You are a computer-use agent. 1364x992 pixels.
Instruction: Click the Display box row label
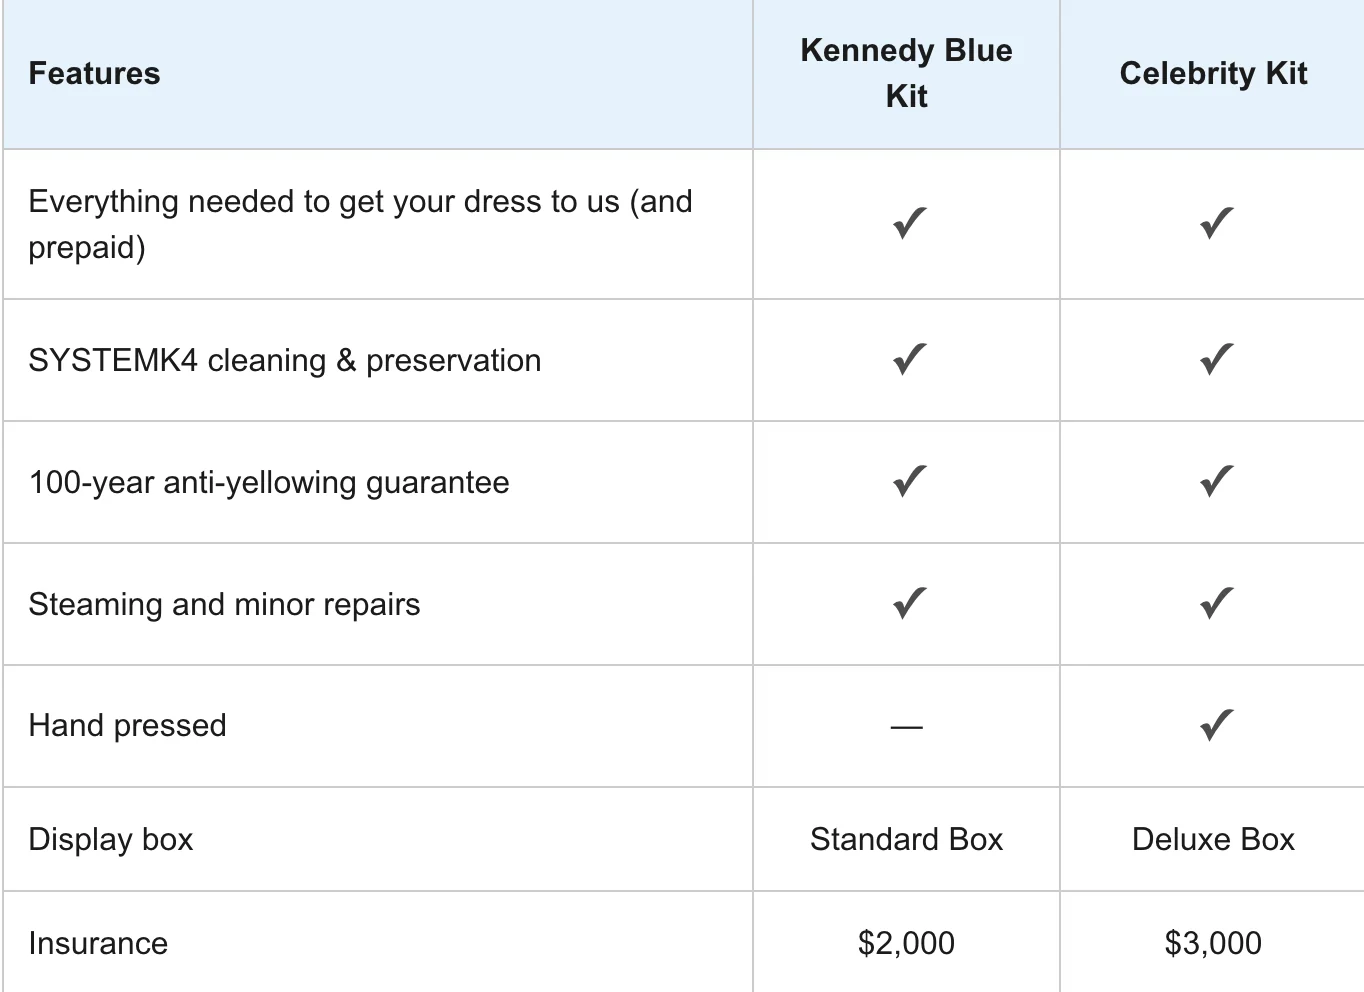click(x=111, y=839)
